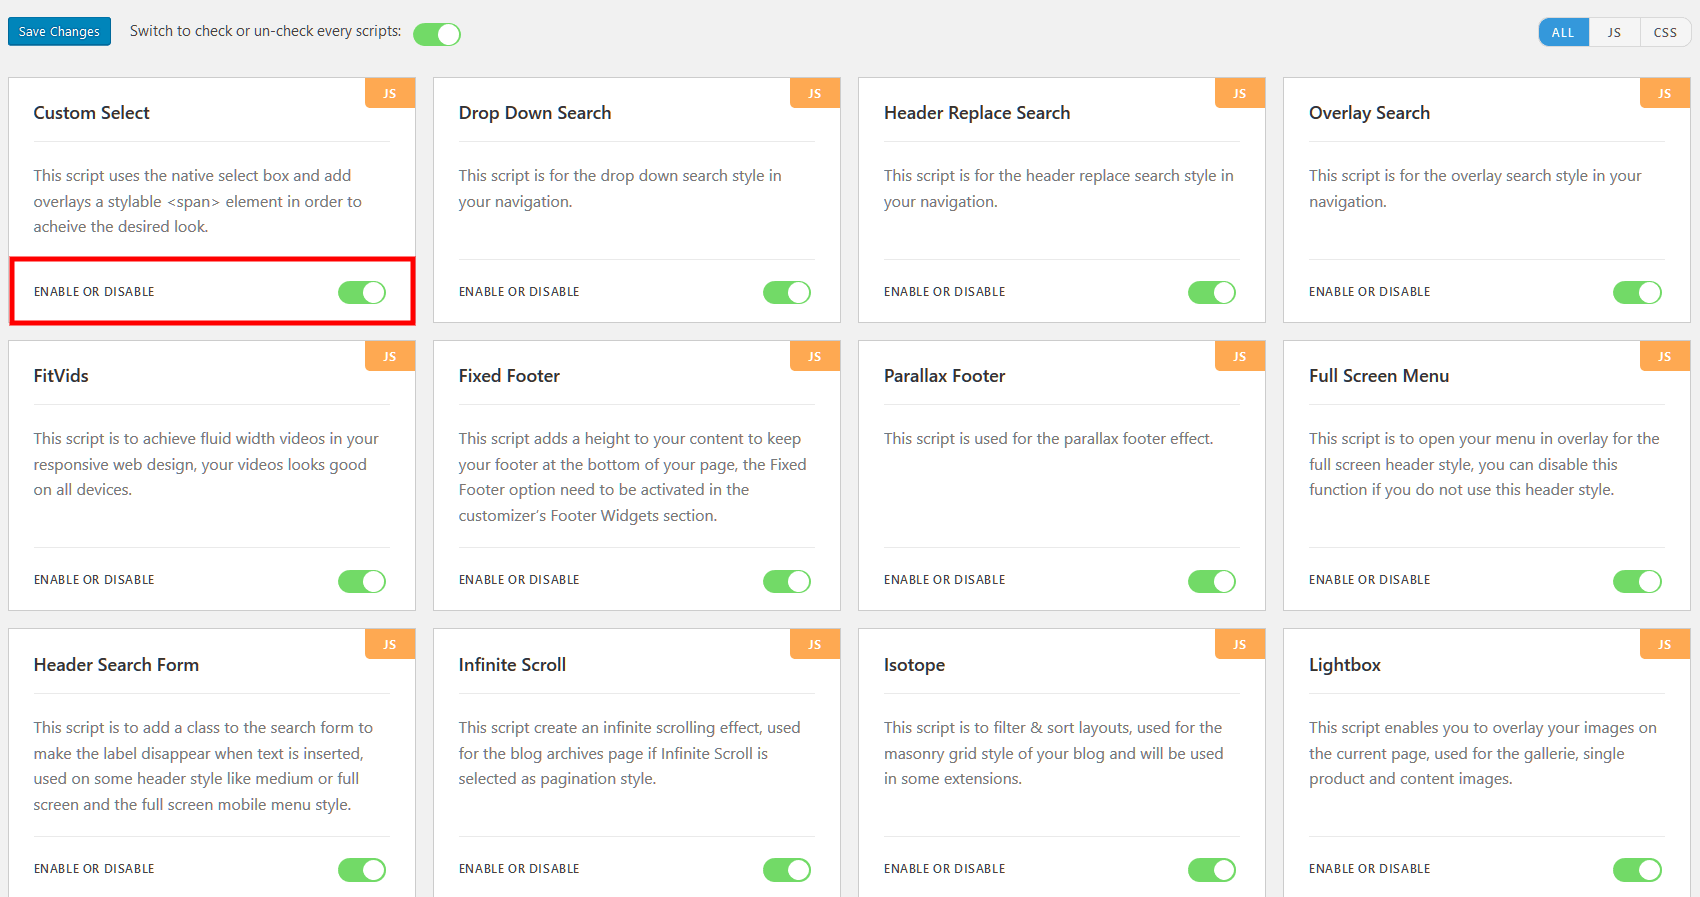
Task: Click JS badge on Infinite Scroll card
Action: (x=815, y=645)
